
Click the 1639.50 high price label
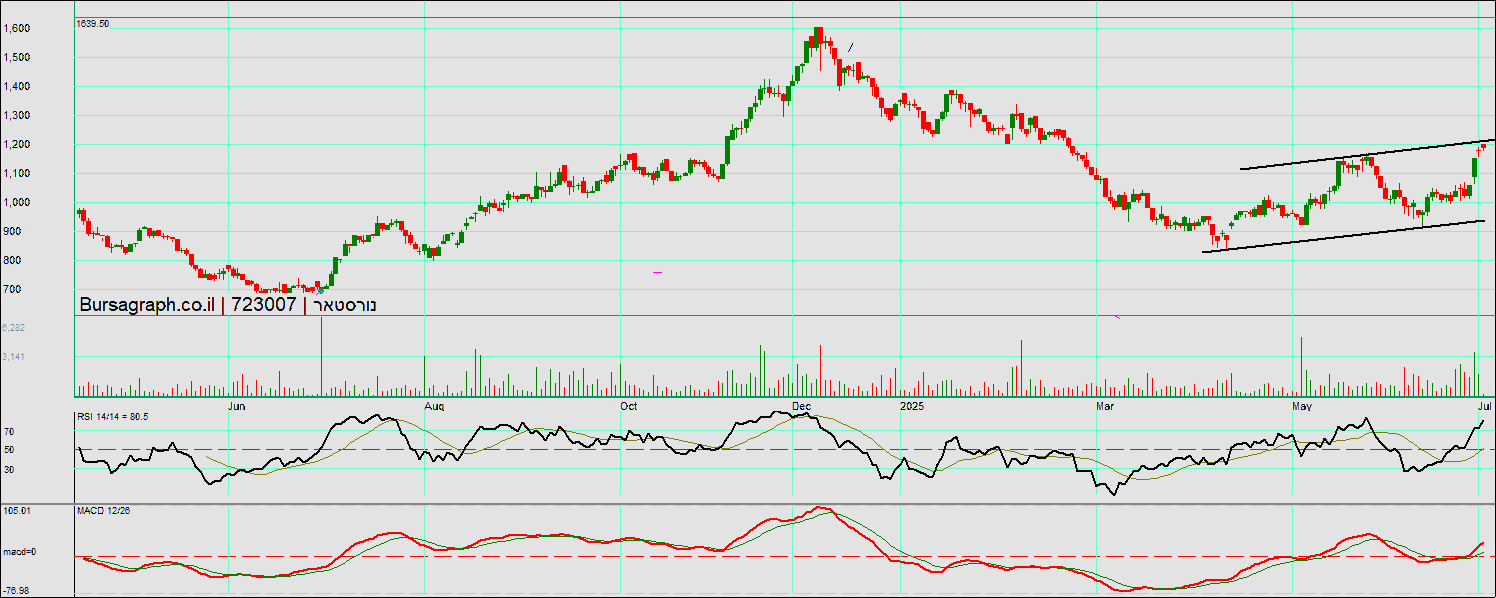point(93,23)
